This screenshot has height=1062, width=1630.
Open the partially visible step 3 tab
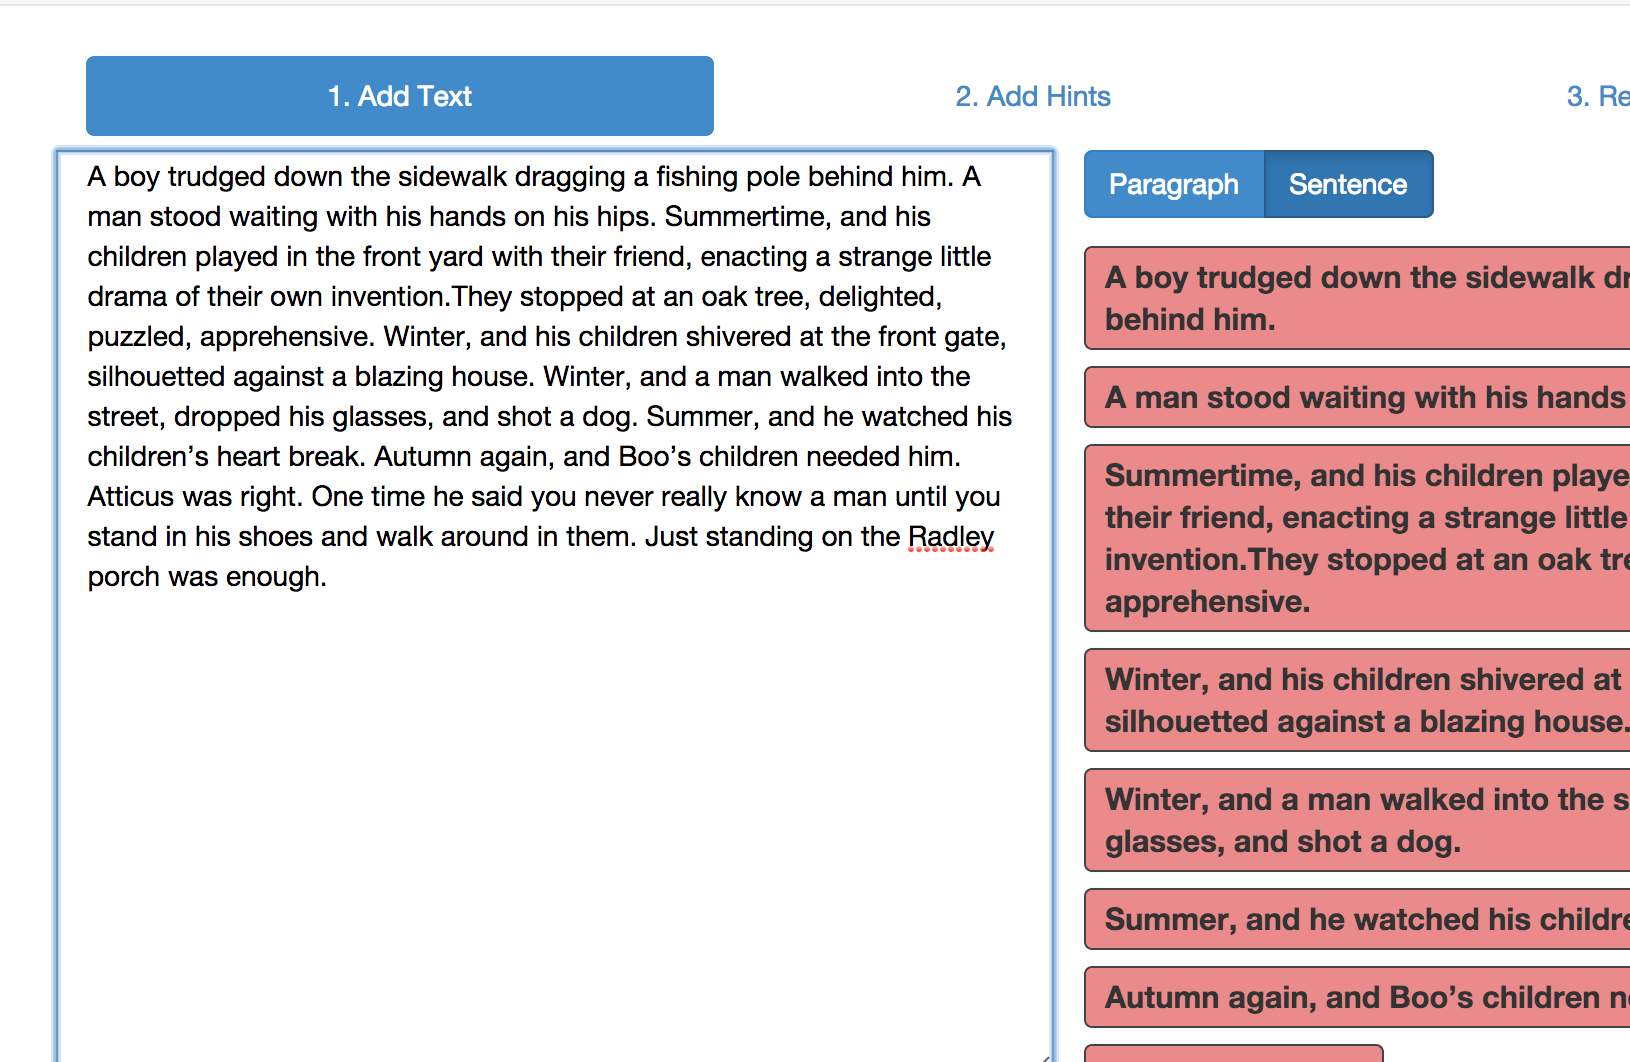(1590, 96)
